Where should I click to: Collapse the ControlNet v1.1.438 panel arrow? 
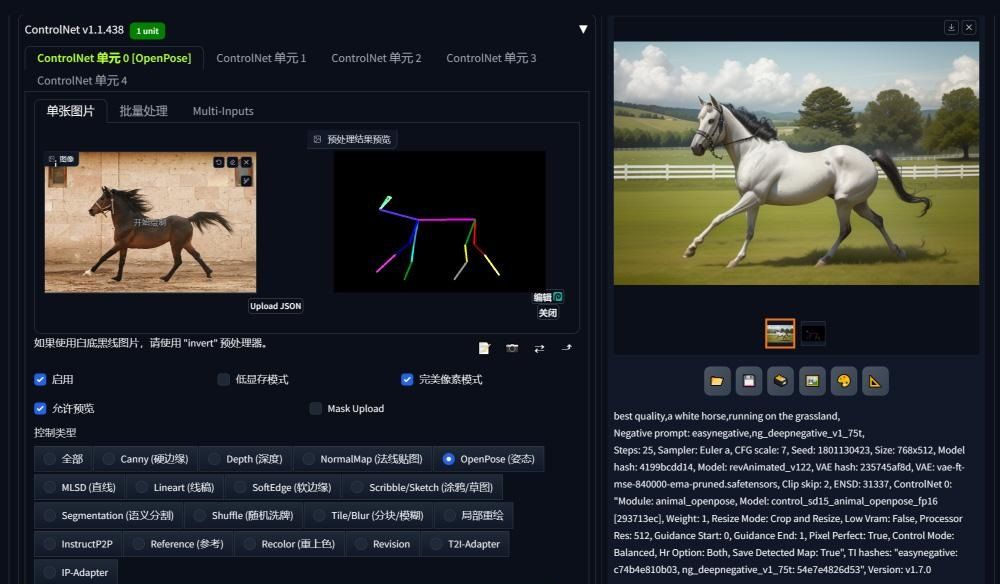(583, 29)
